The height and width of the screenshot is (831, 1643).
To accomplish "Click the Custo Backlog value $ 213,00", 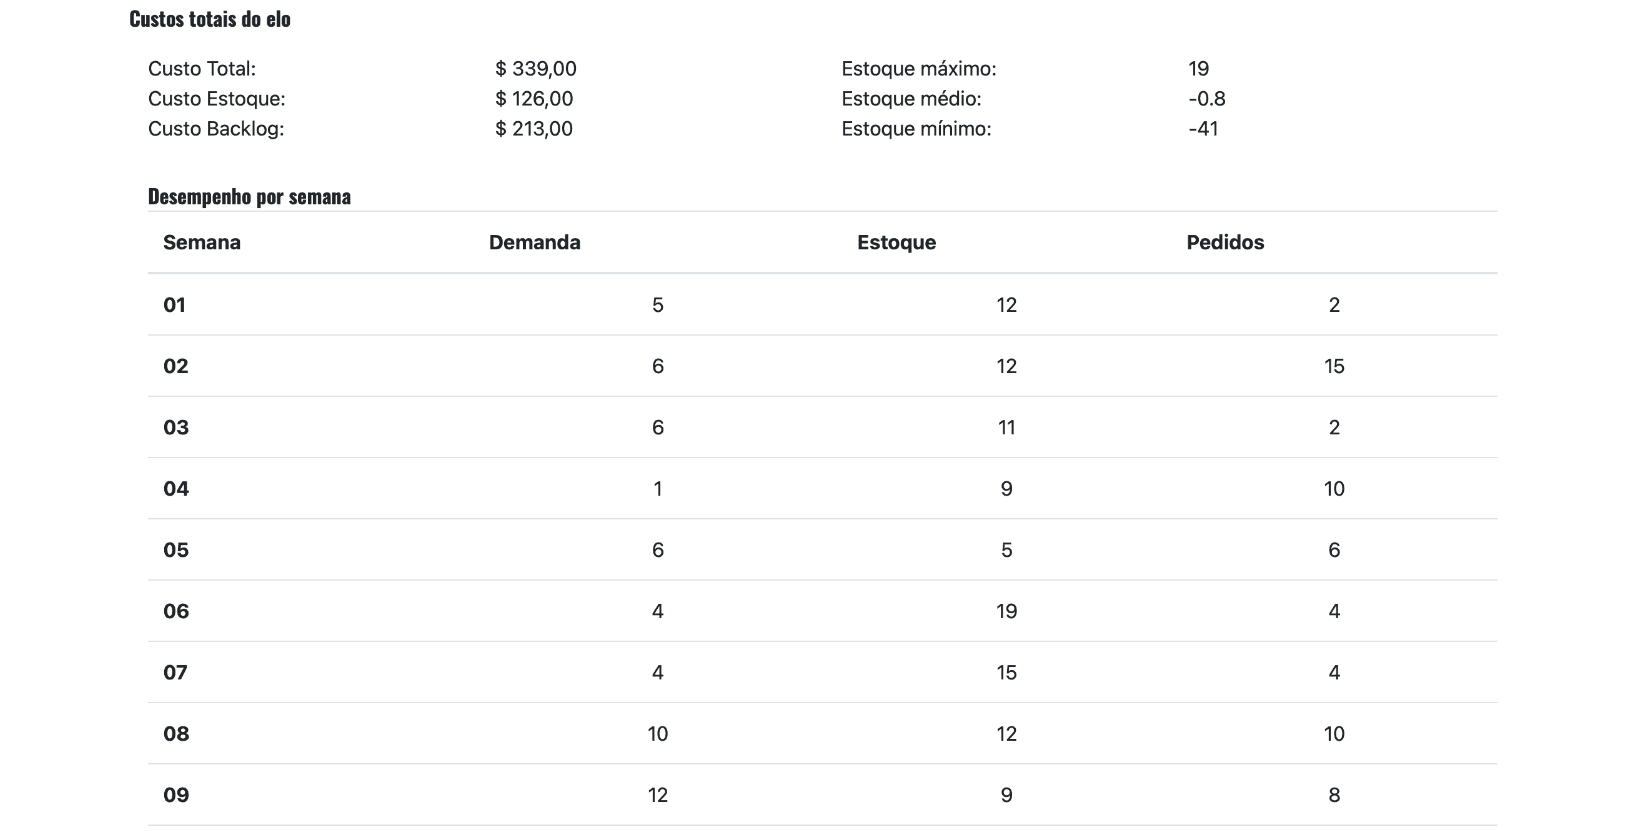I will coord(534,129).
